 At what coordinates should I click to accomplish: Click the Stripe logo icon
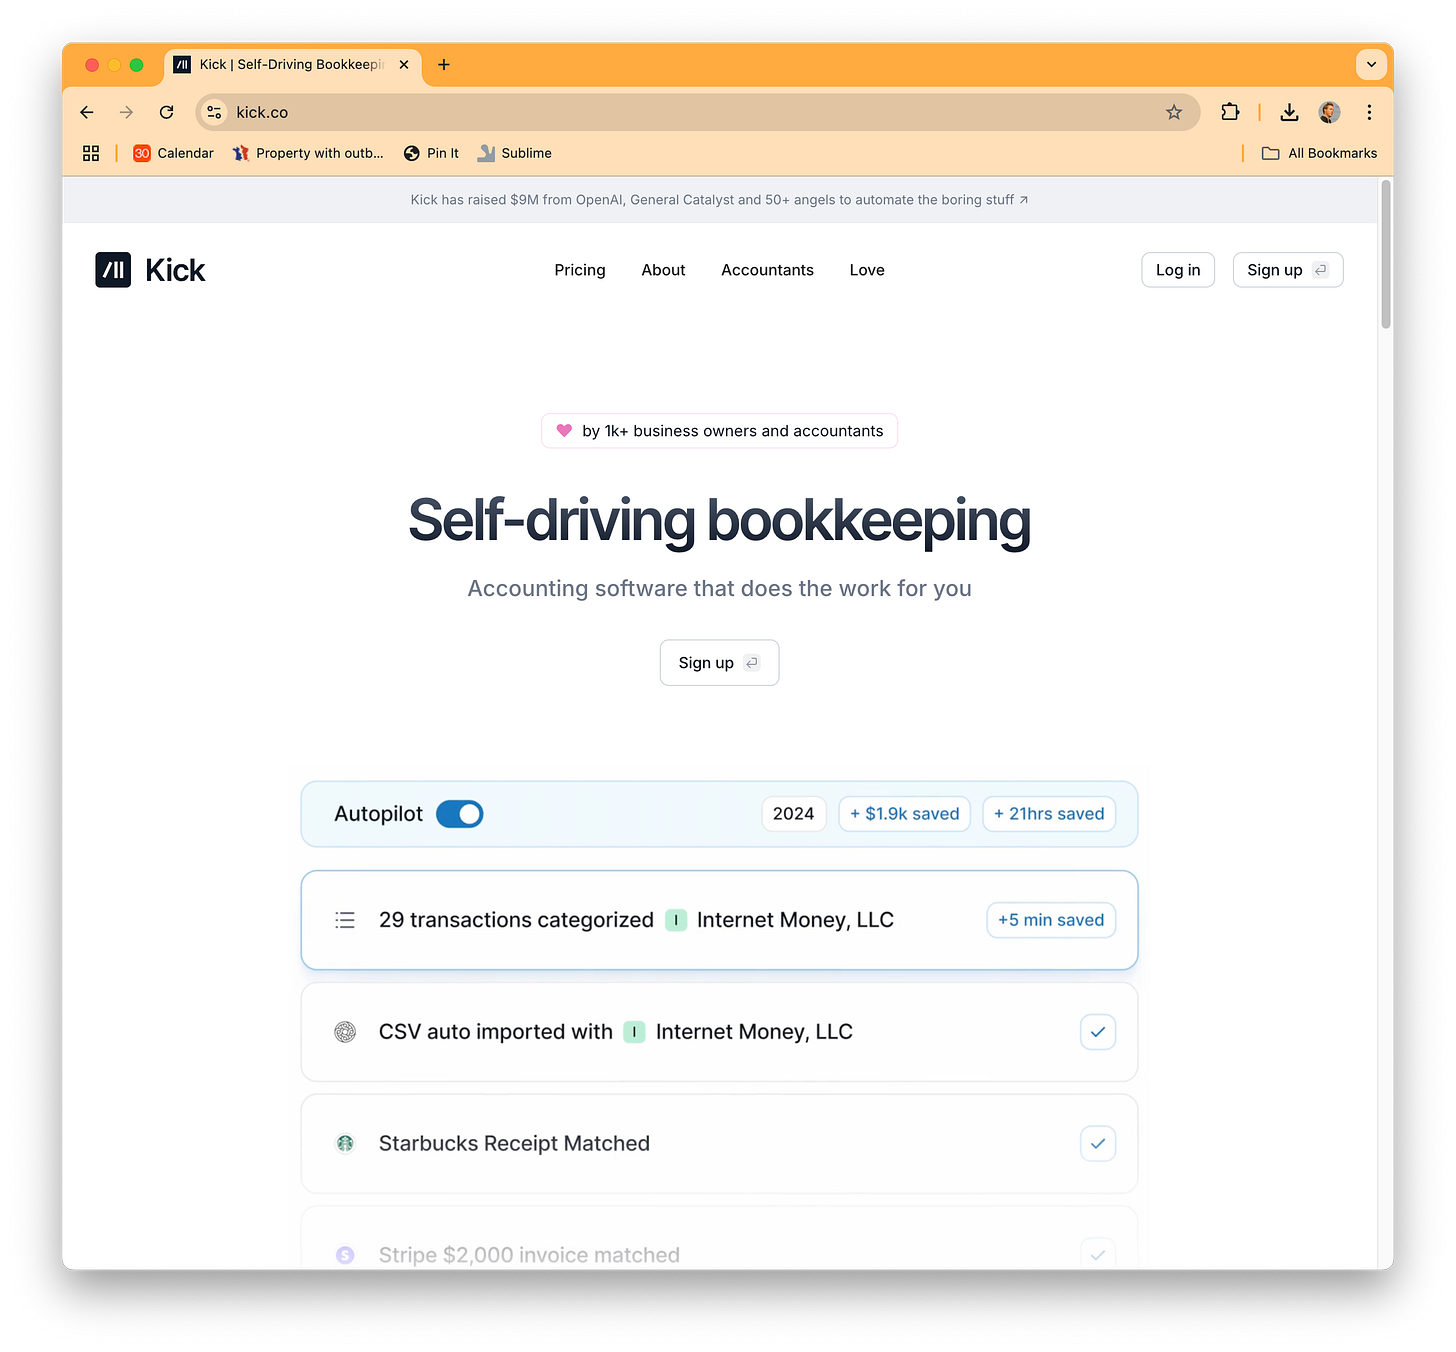345,1255
